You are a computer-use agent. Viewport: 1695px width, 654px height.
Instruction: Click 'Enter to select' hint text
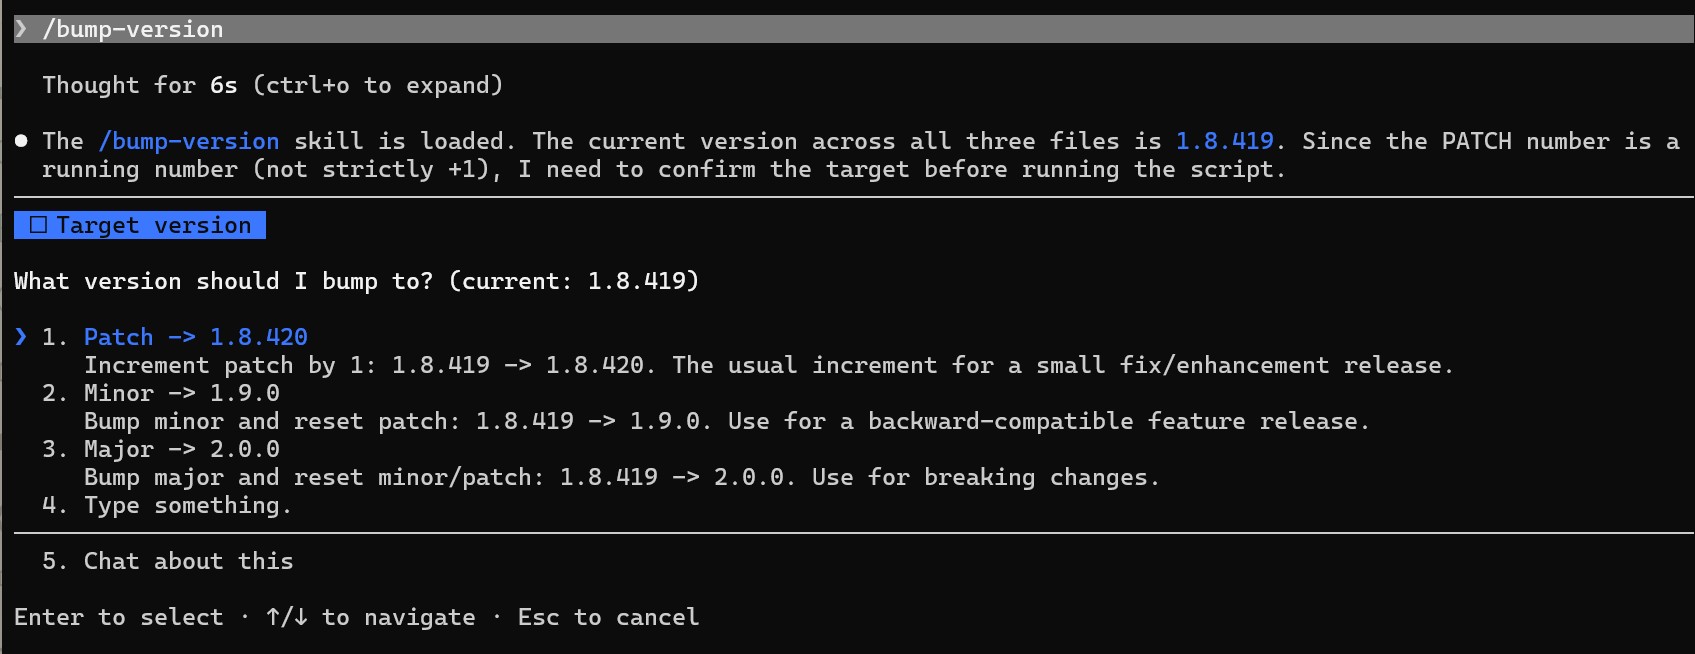pyautogui.click(x=119, y=617)
